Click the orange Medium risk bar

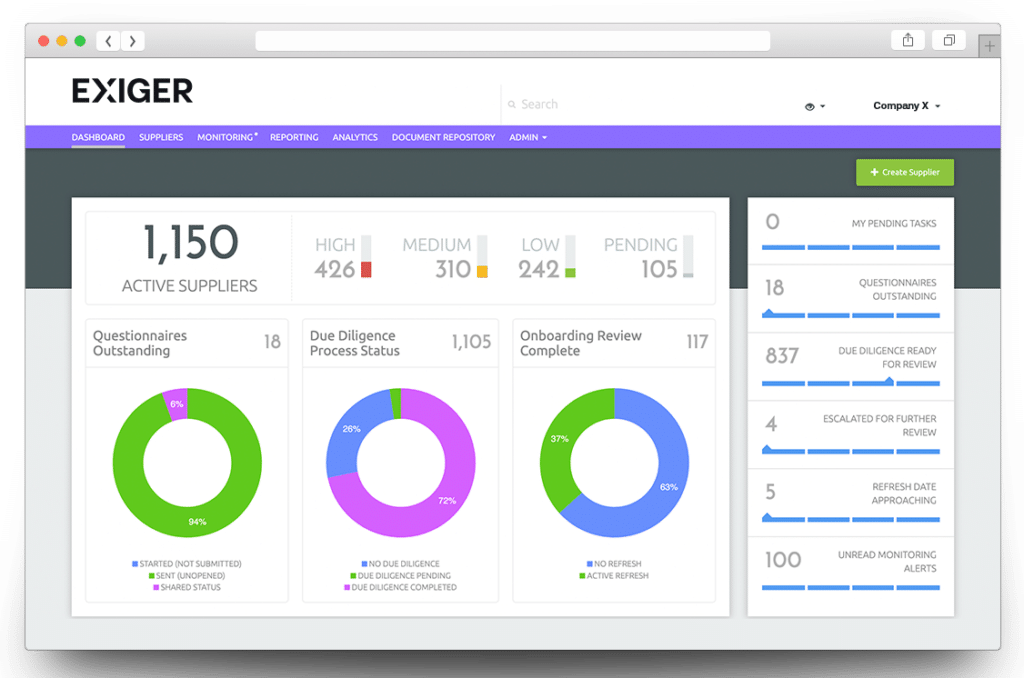[483, 272]
